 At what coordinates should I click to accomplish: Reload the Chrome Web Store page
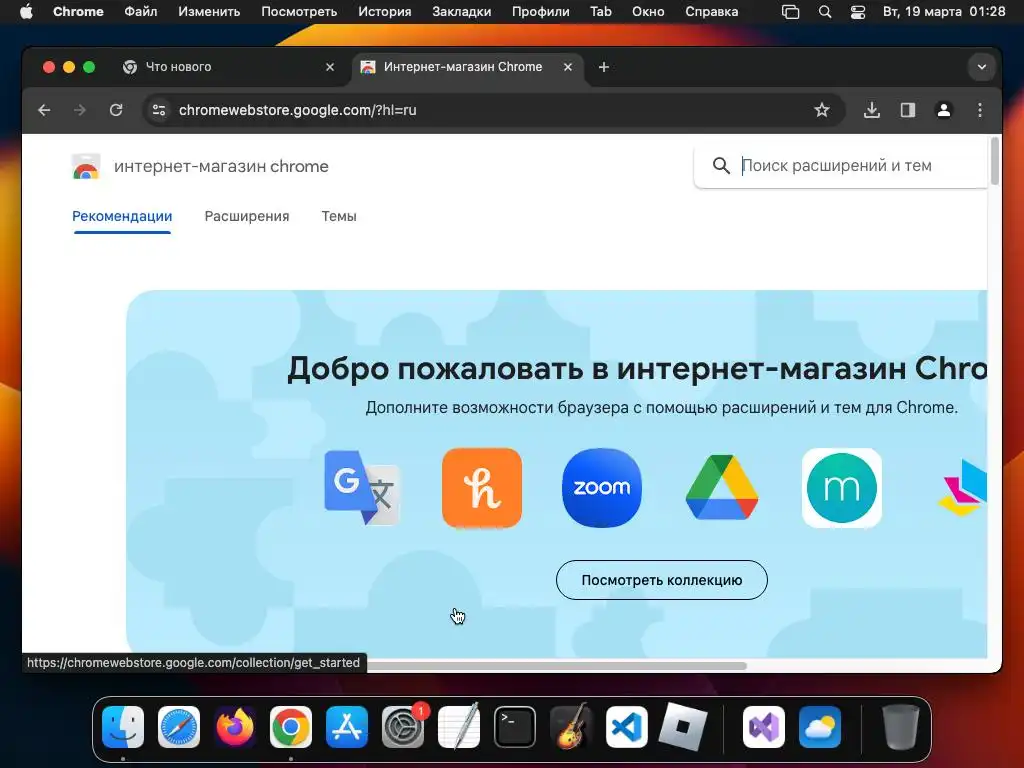(x=116, y=110)
